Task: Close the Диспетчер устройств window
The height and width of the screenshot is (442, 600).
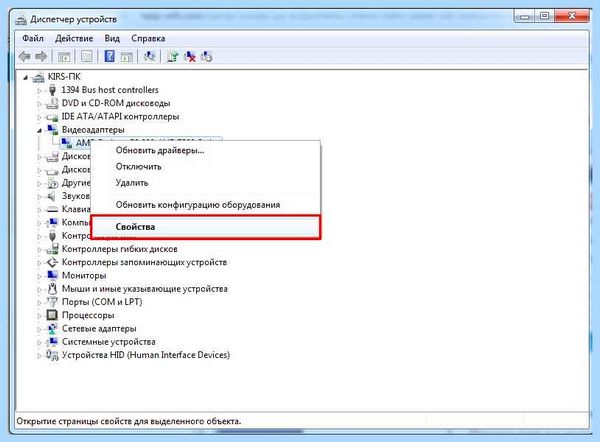Action: [x=571, y=16]
